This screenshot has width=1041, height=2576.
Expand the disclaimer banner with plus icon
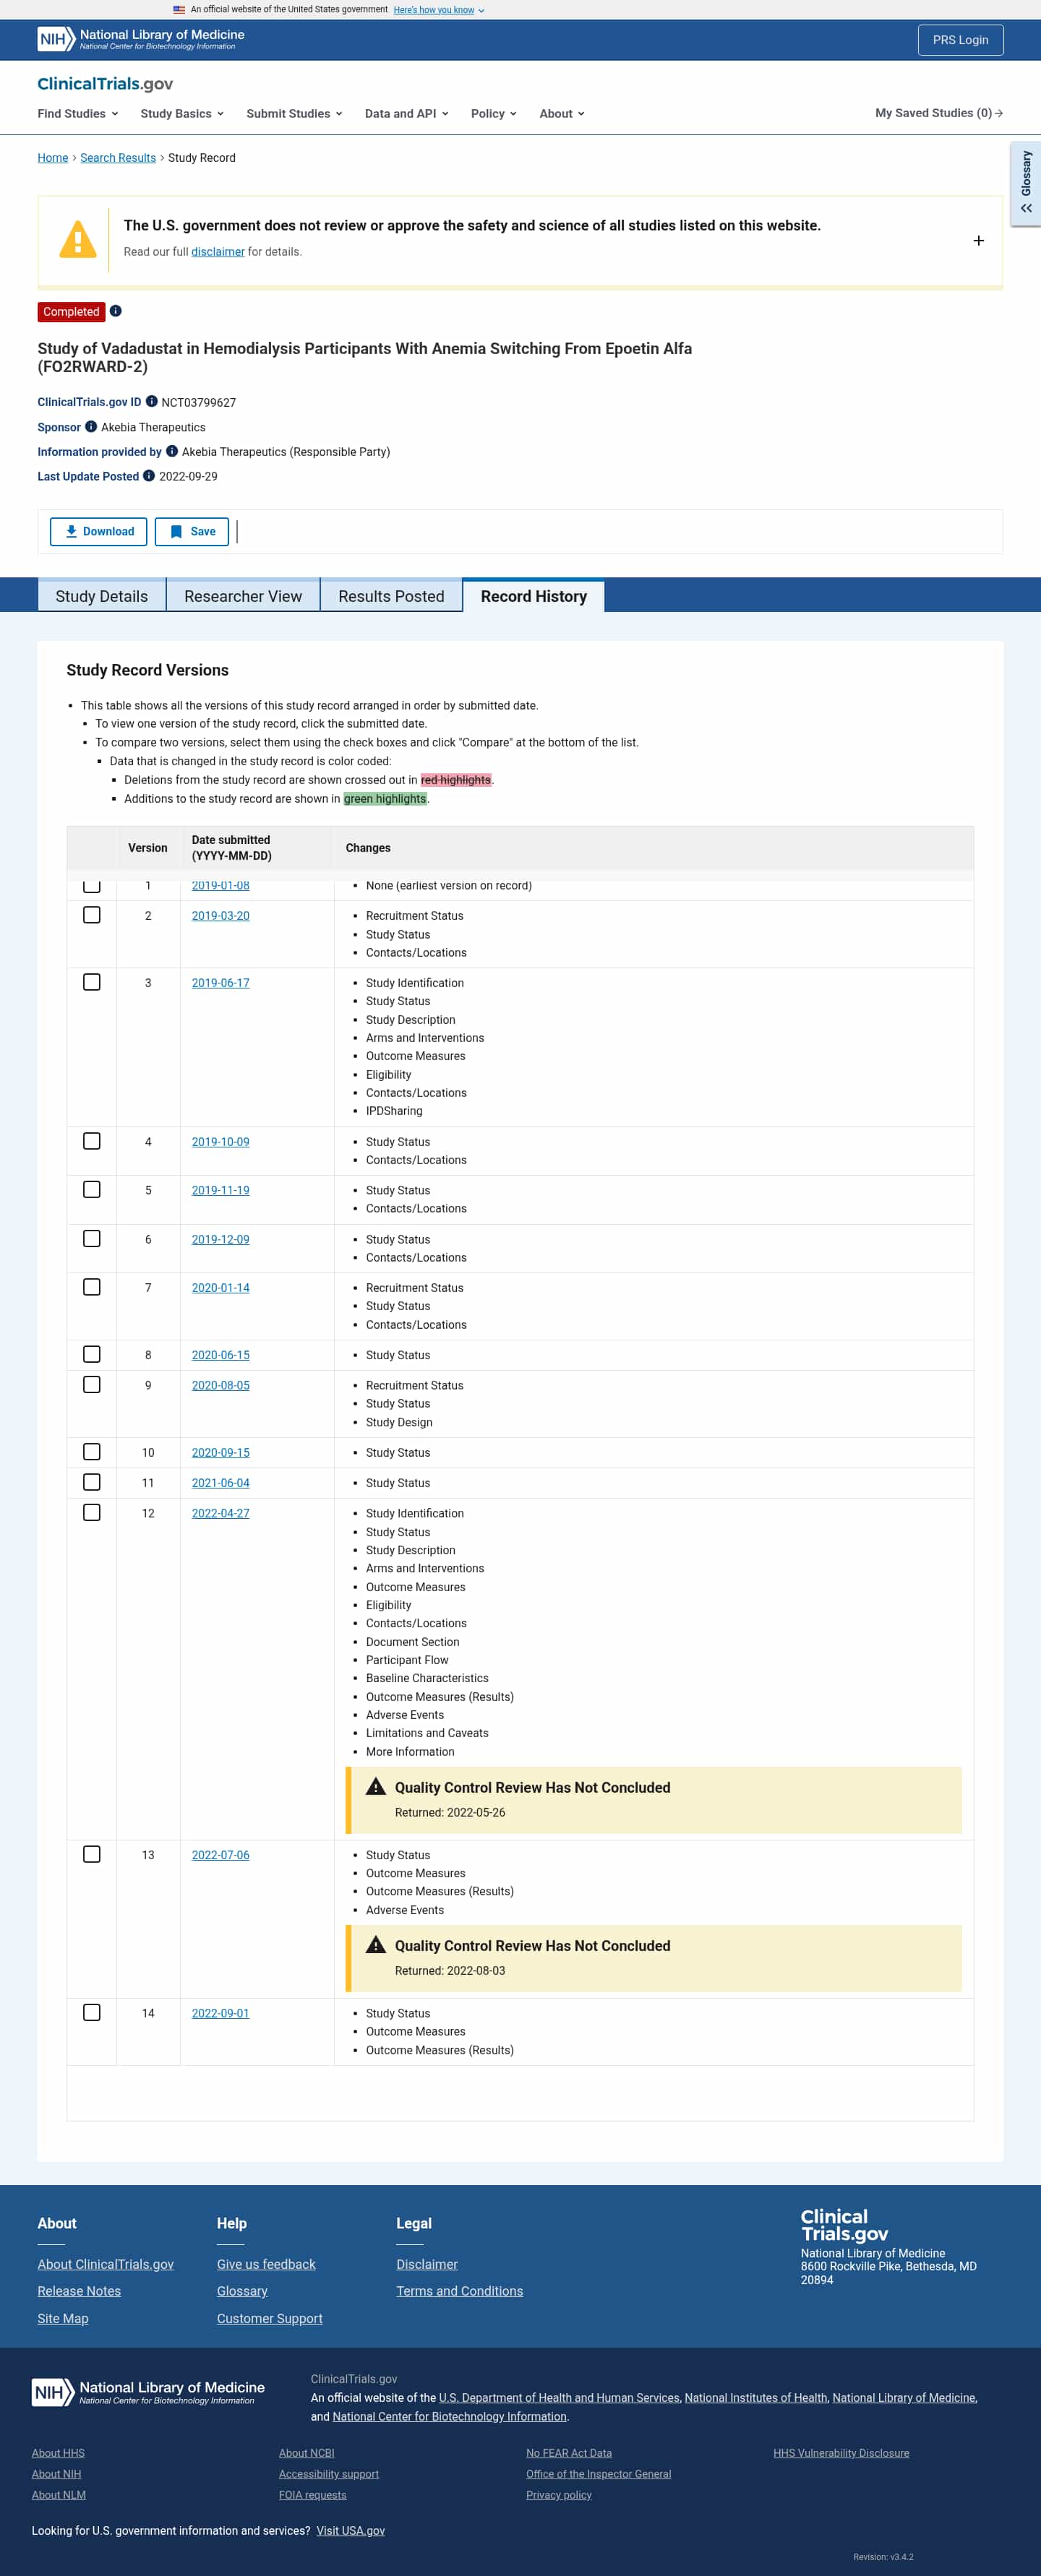(x=978, y=240)
